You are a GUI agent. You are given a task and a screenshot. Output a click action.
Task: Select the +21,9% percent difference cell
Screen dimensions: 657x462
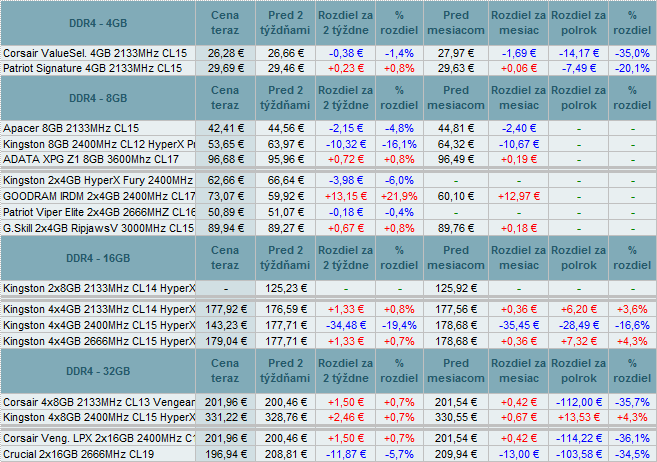tap(399, 196)
